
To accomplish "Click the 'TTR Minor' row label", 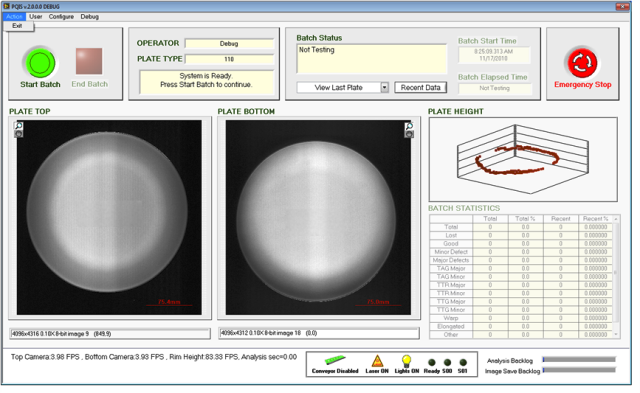I will click(451, 293).
